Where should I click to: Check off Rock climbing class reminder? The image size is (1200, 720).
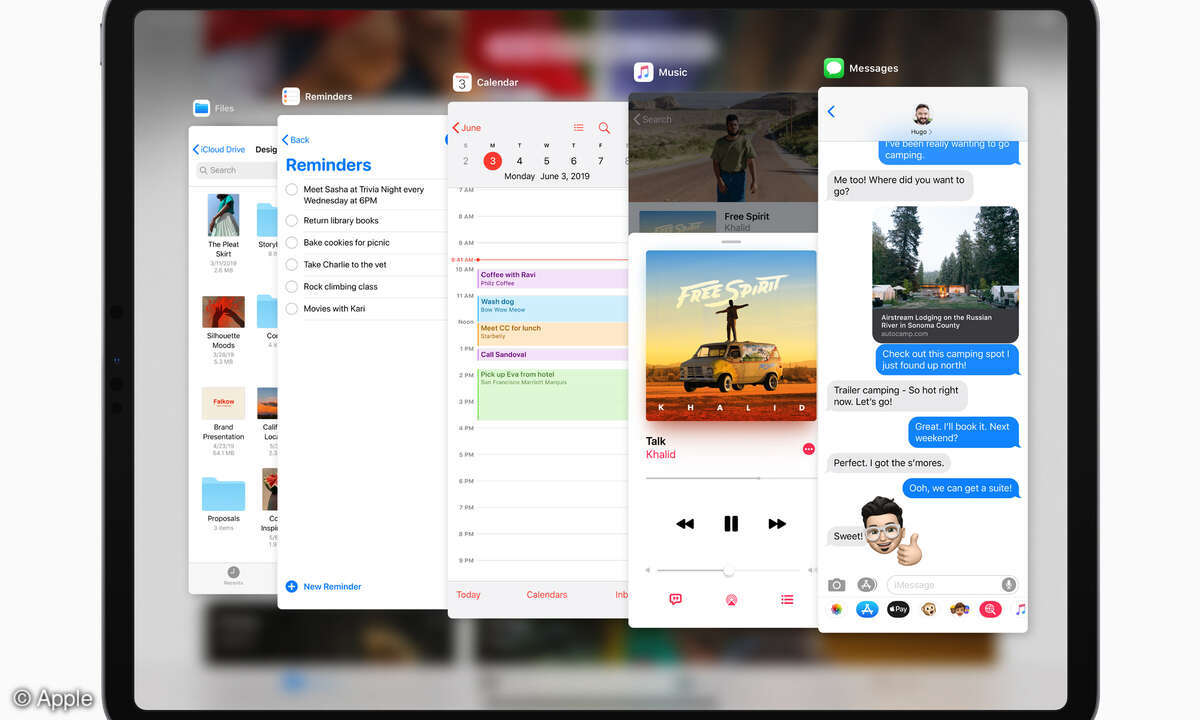click(292, 287)
